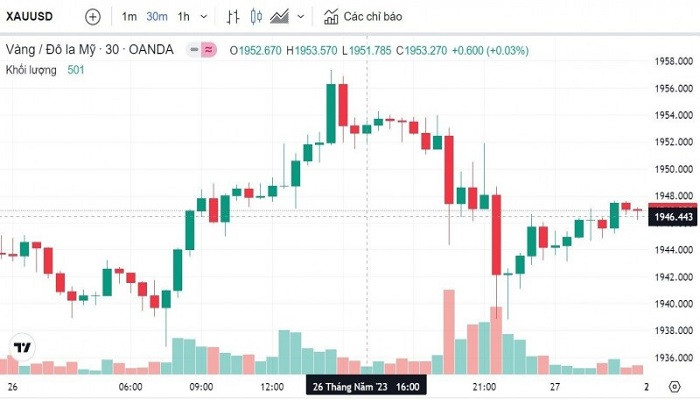The image size is (700, 400).
Task: Click the add symbol plus icon
Action: (x=93, y=17)
